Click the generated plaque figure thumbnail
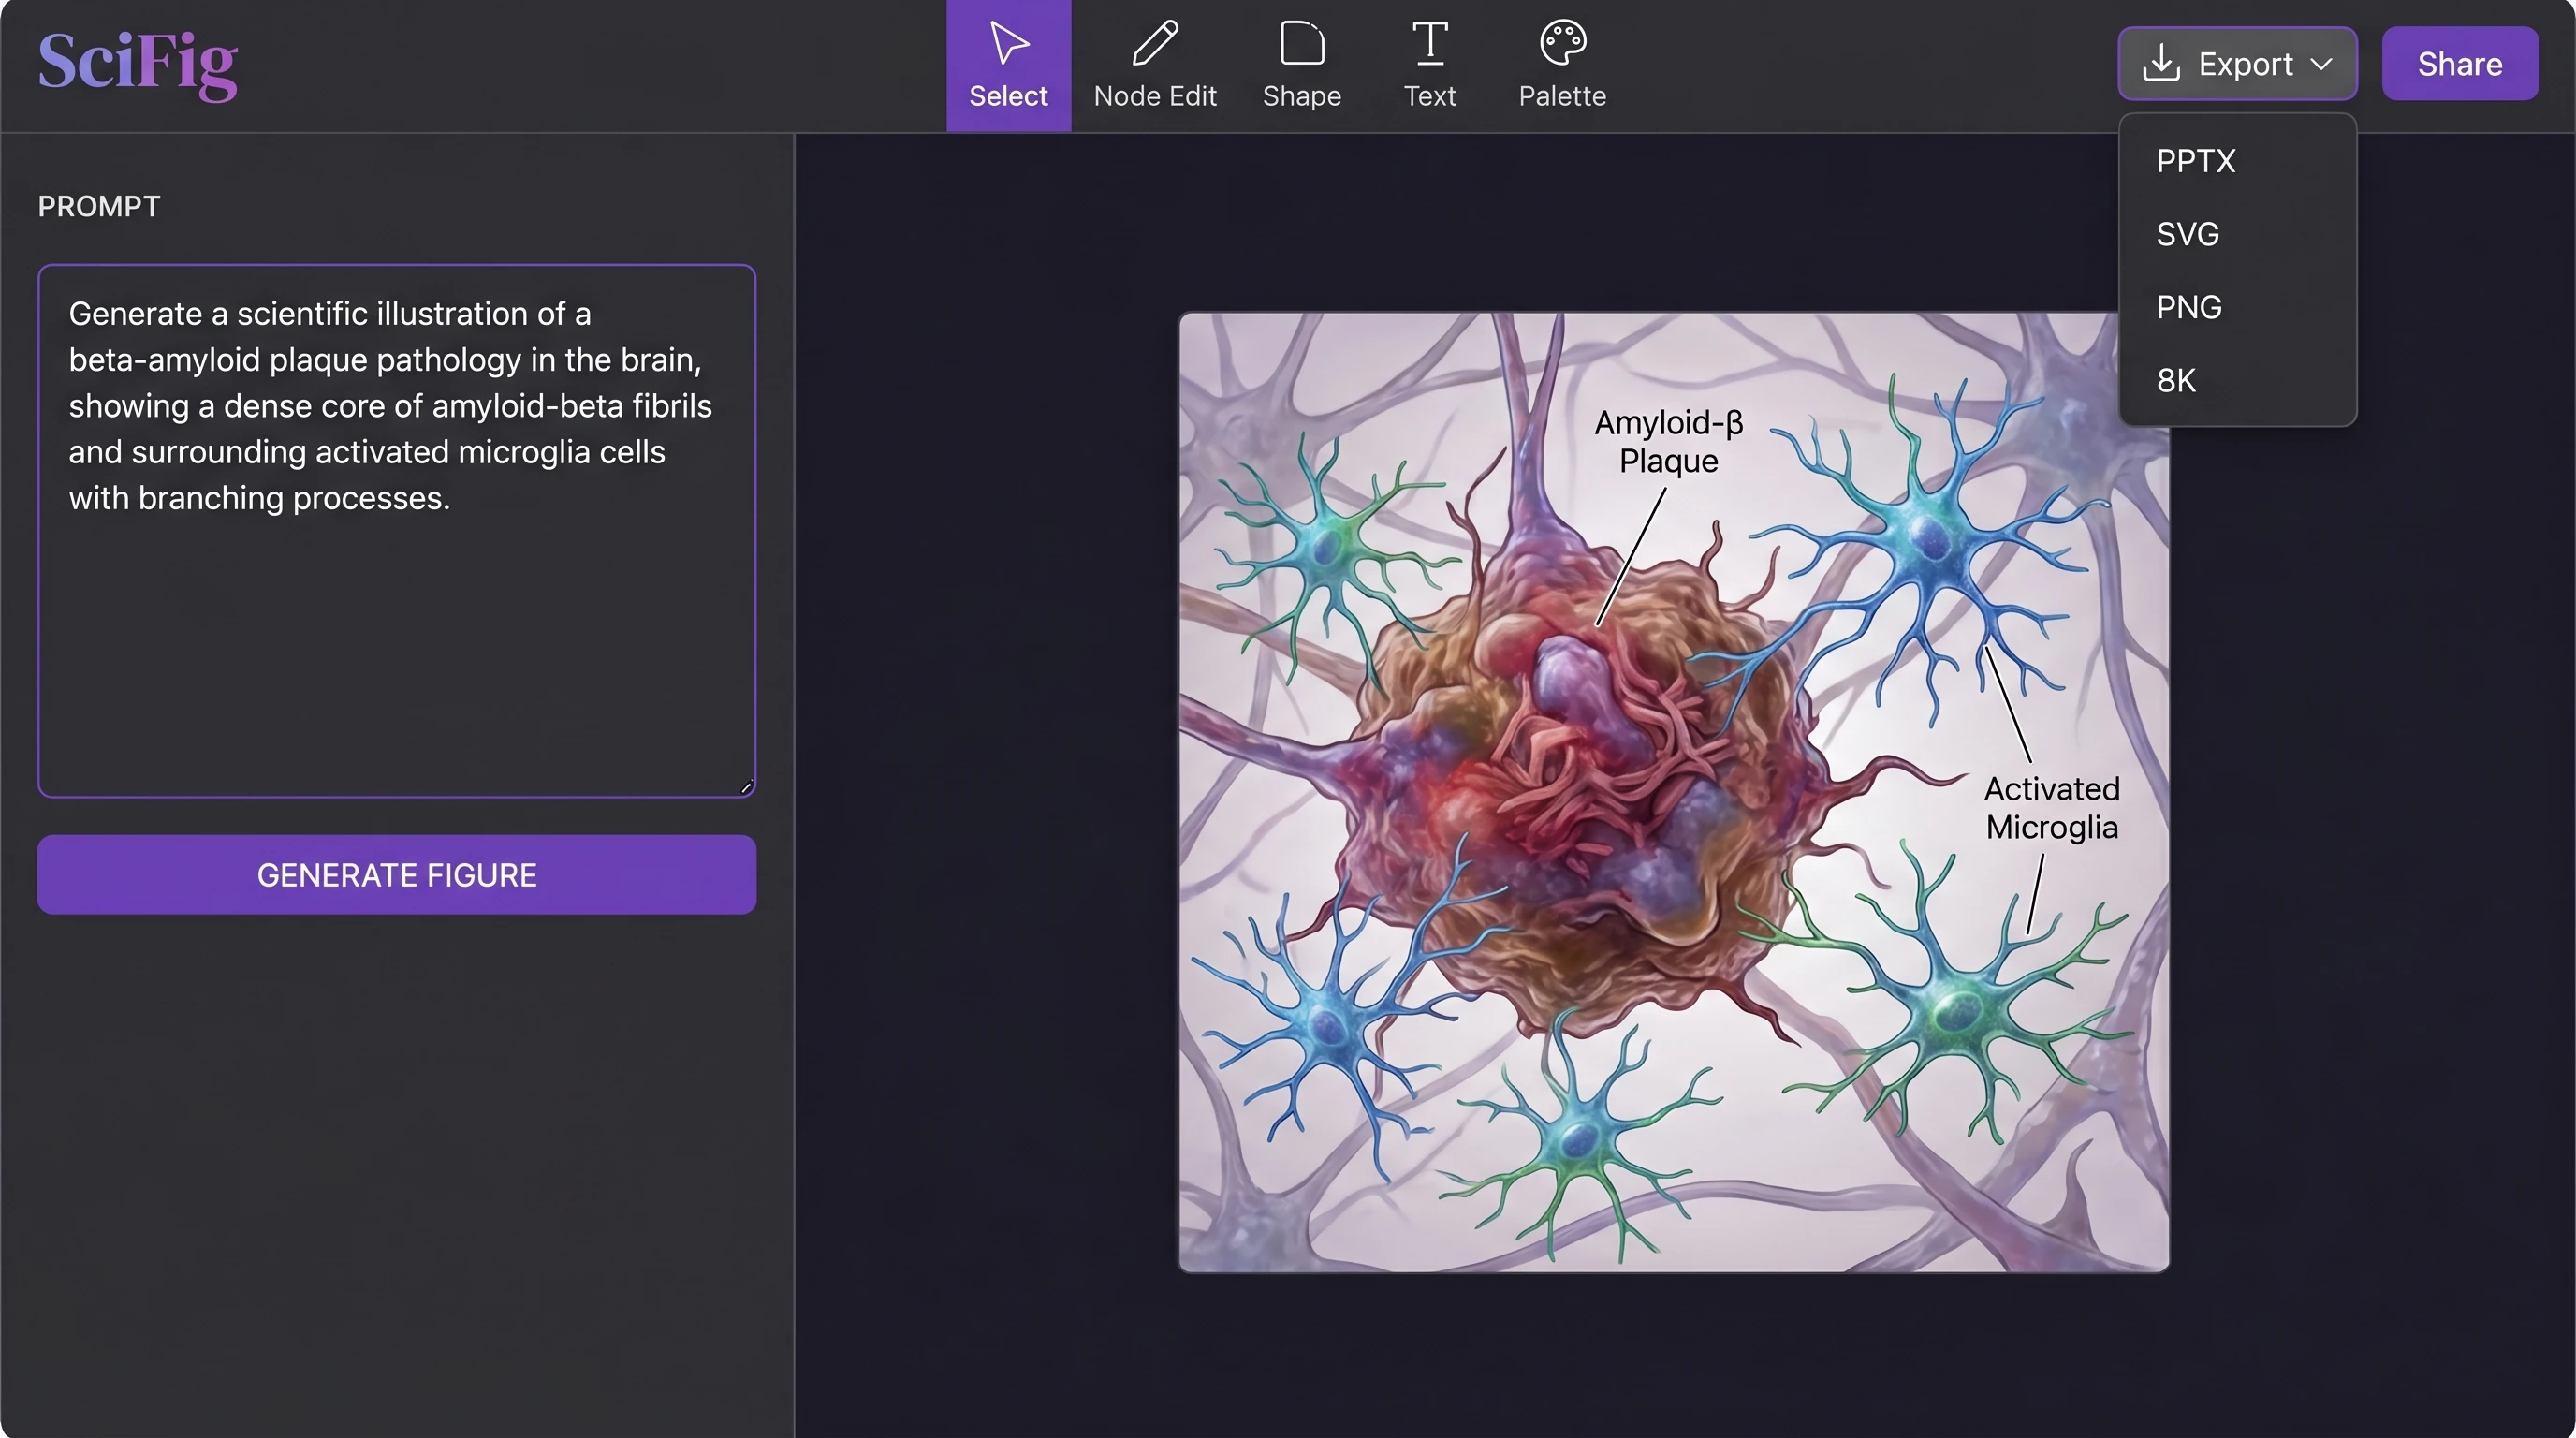The height and width of the screenshot is (1438, 2576). click(x=1674, y=792)
